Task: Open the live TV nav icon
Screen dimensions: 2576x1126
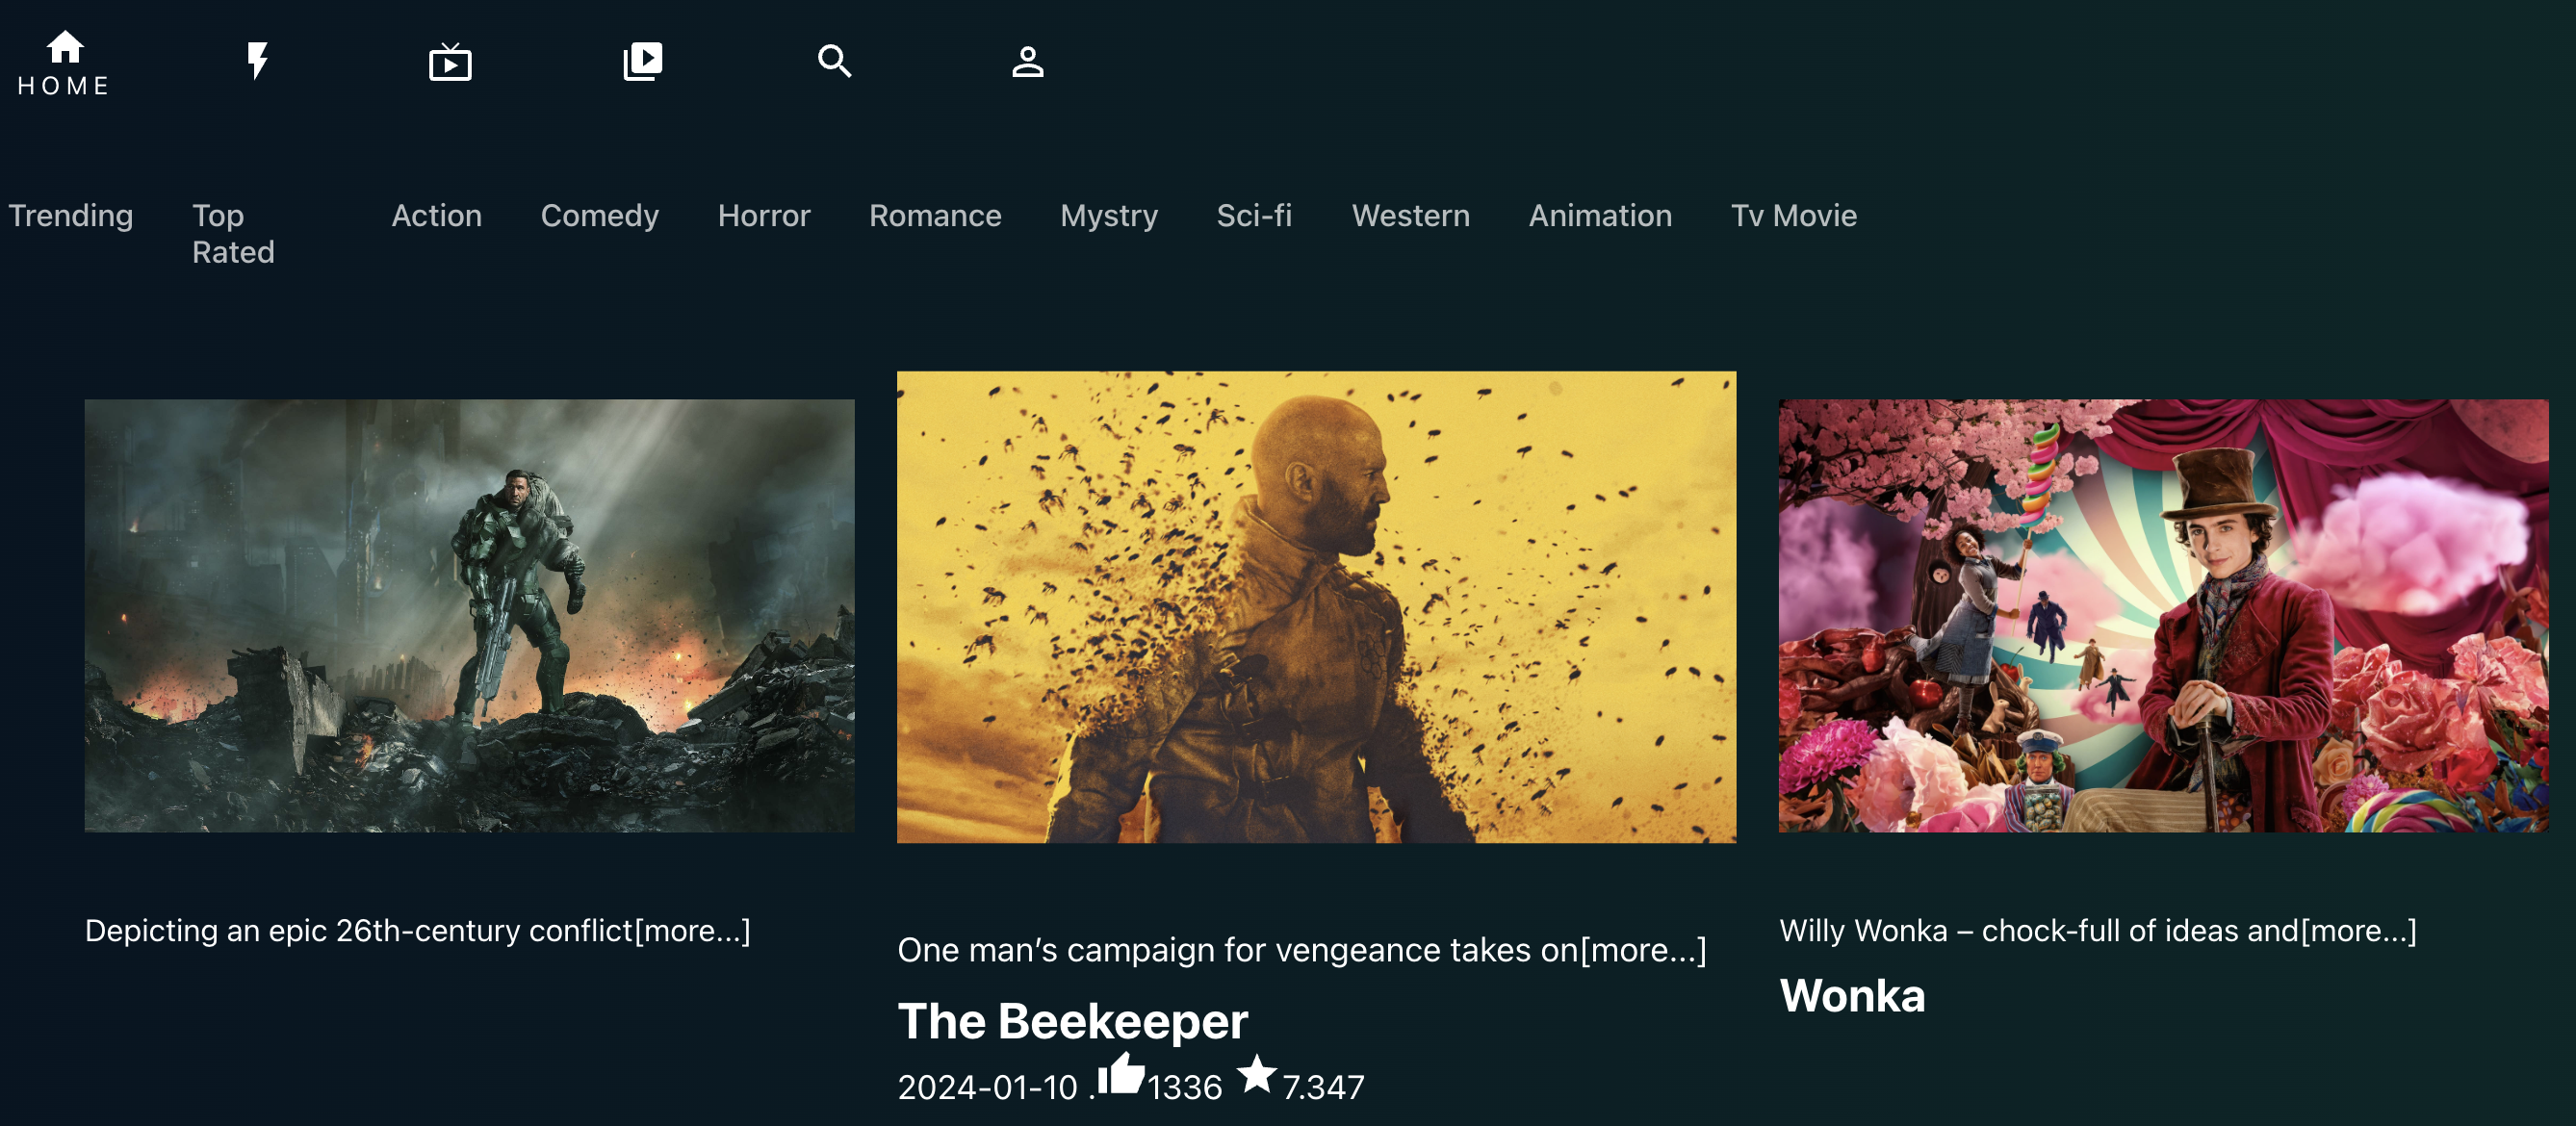Action: point(450,62)
